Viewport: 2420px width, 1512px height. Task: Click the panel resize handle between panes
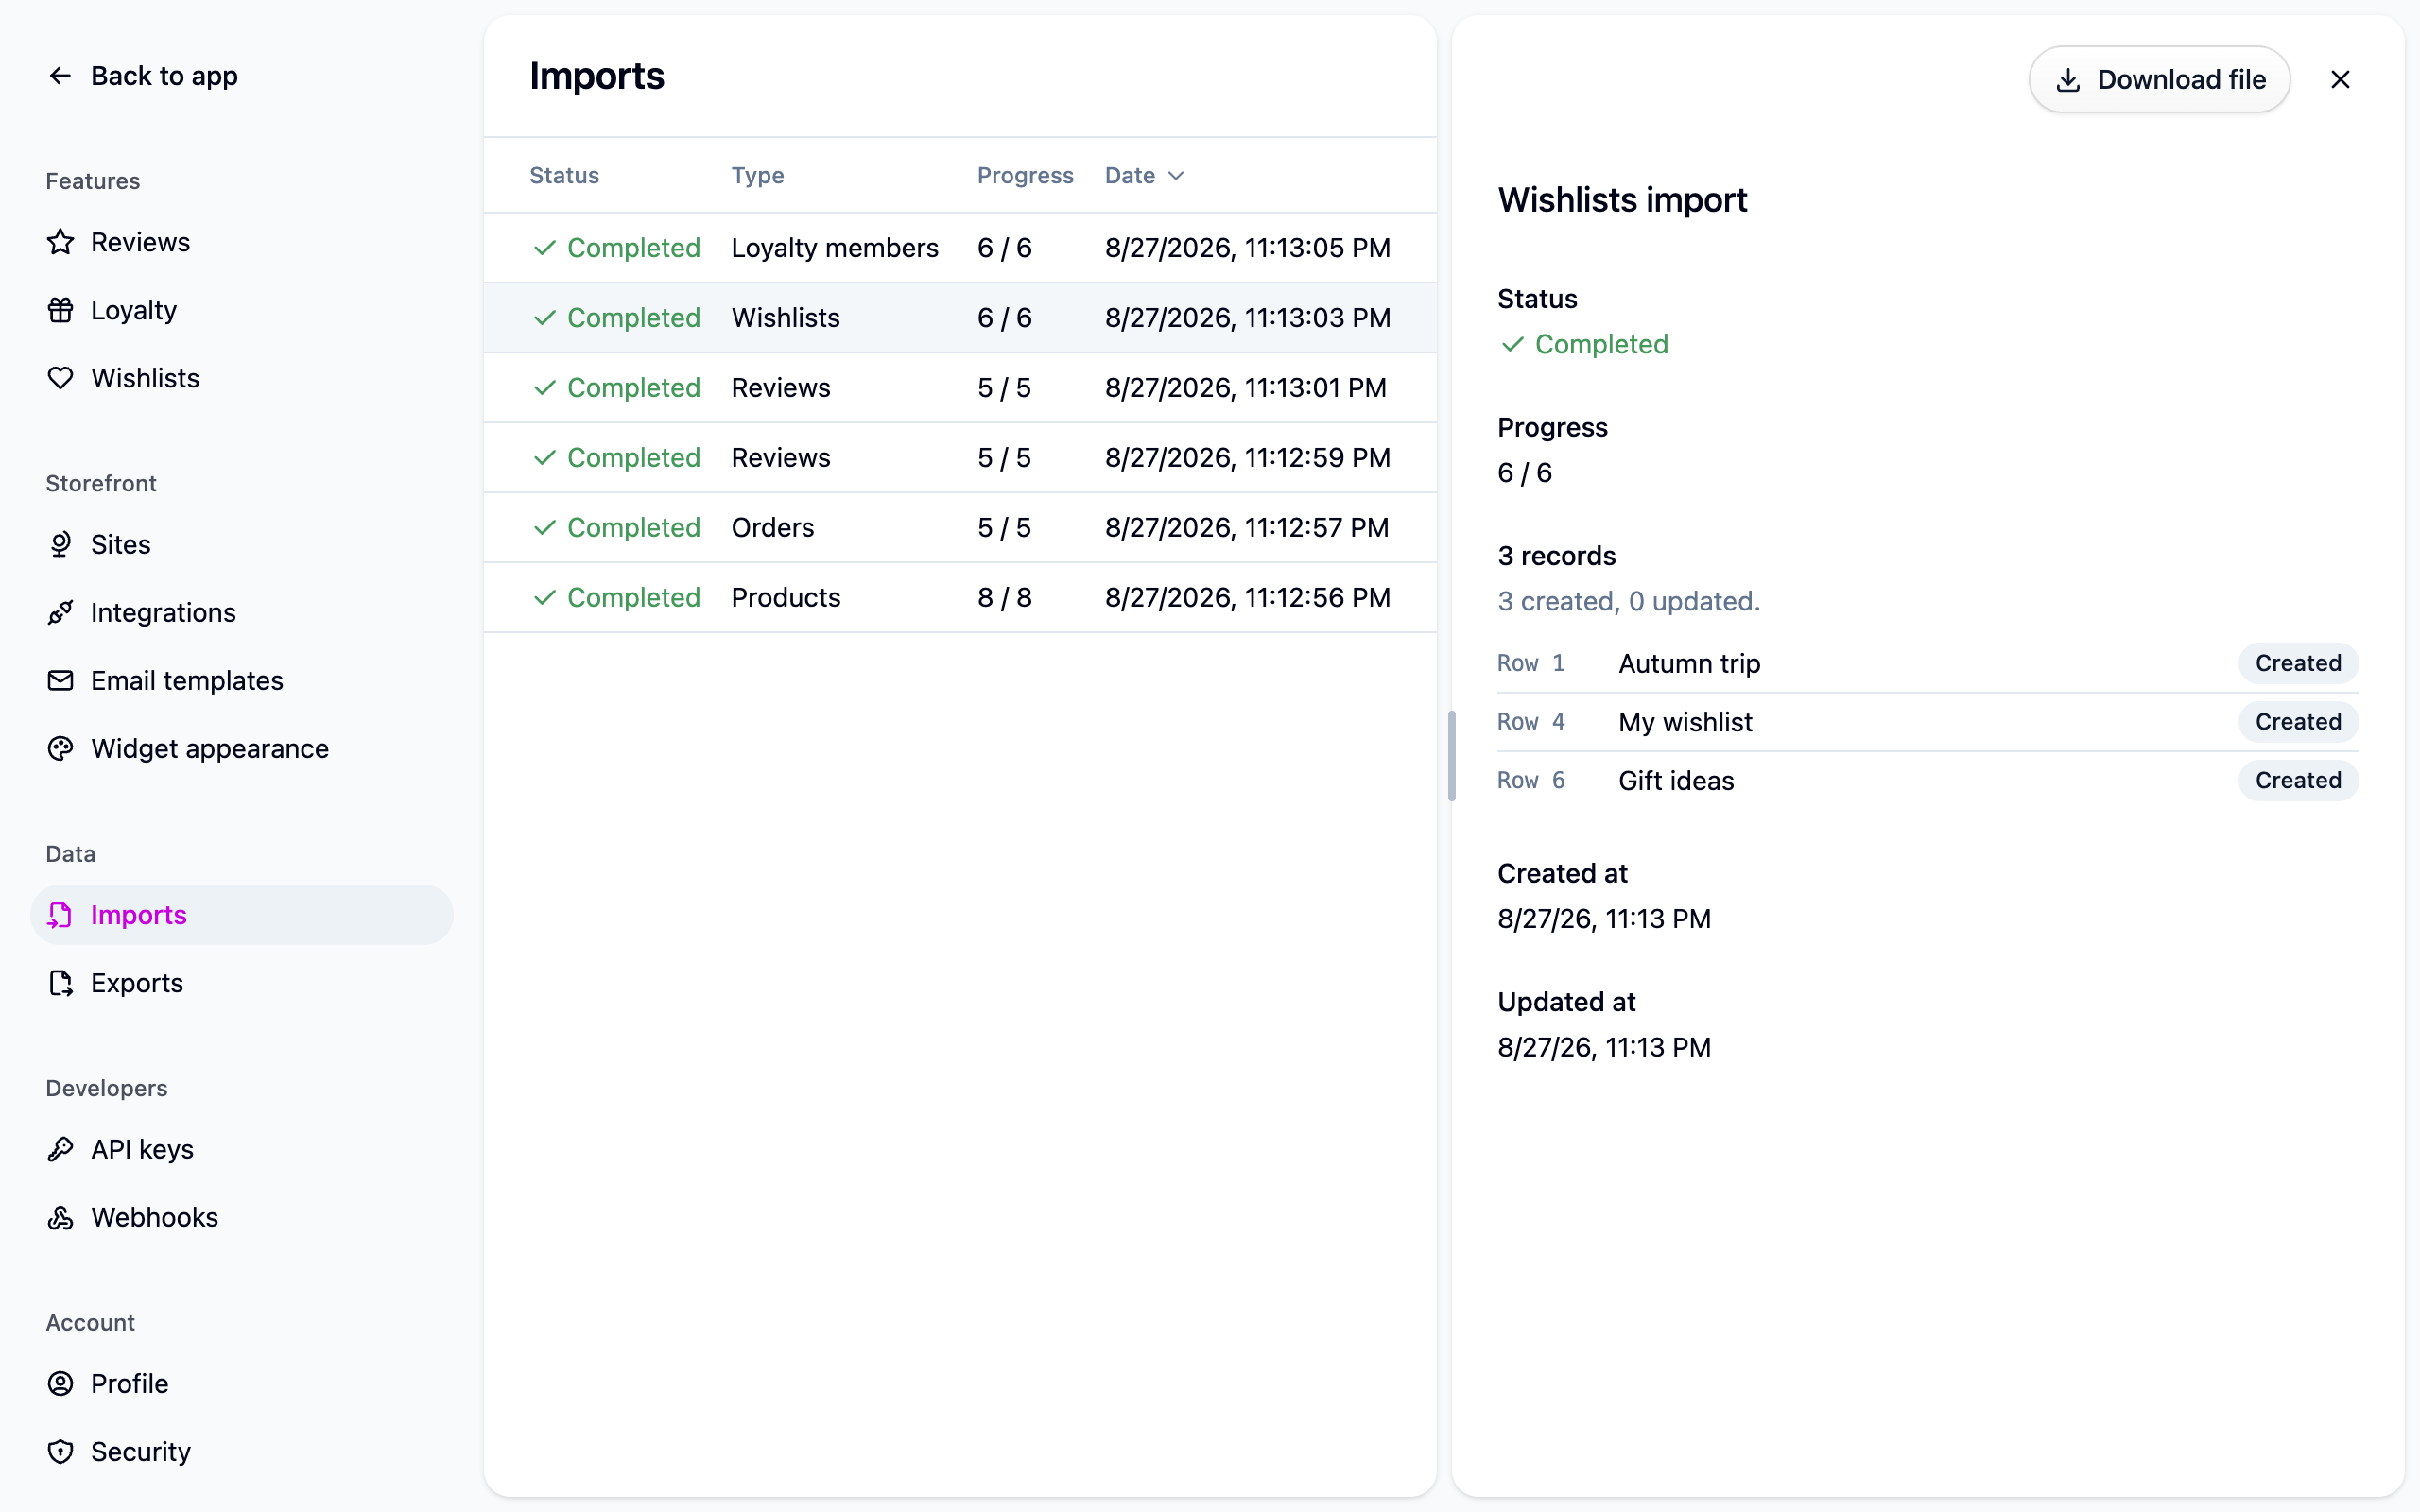click(1451, 756)
